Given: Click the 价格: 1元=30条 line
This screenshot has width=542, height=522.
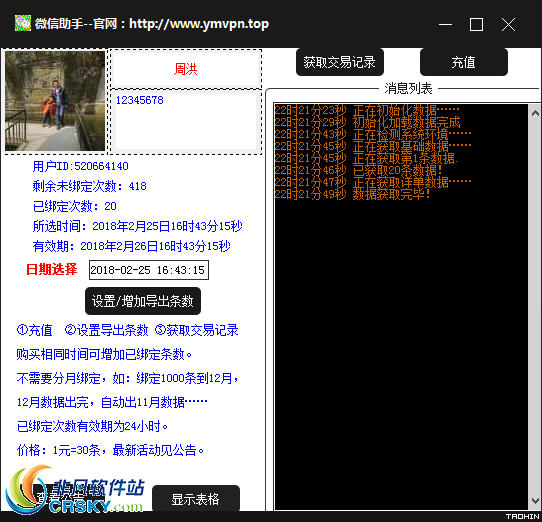Looking at the screenshot, I should pyautogui.click(x=110, y=450).
